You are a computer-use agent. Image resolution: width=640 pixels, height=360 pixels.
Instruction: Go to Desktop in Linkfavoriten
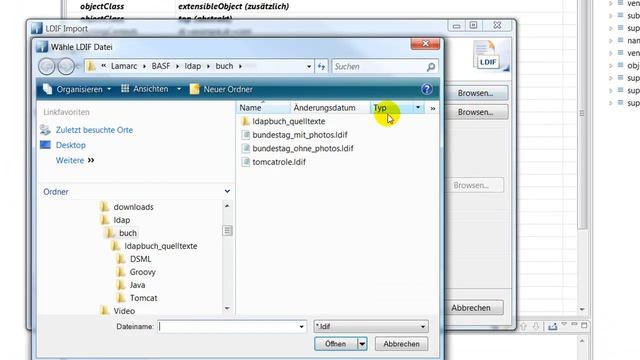(70, 145)
